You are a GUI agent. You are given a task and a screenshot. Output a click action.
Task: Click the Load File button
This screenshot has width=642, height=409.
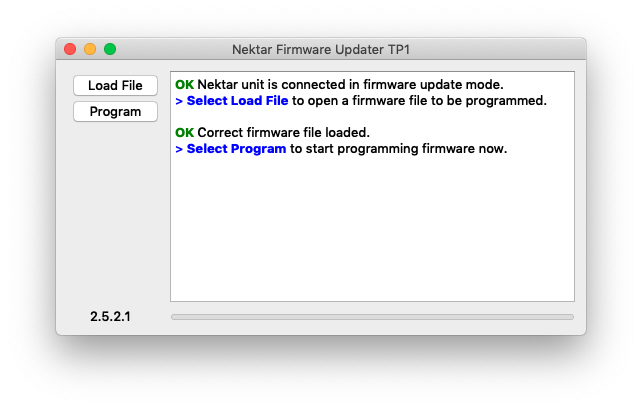(115, 86)
